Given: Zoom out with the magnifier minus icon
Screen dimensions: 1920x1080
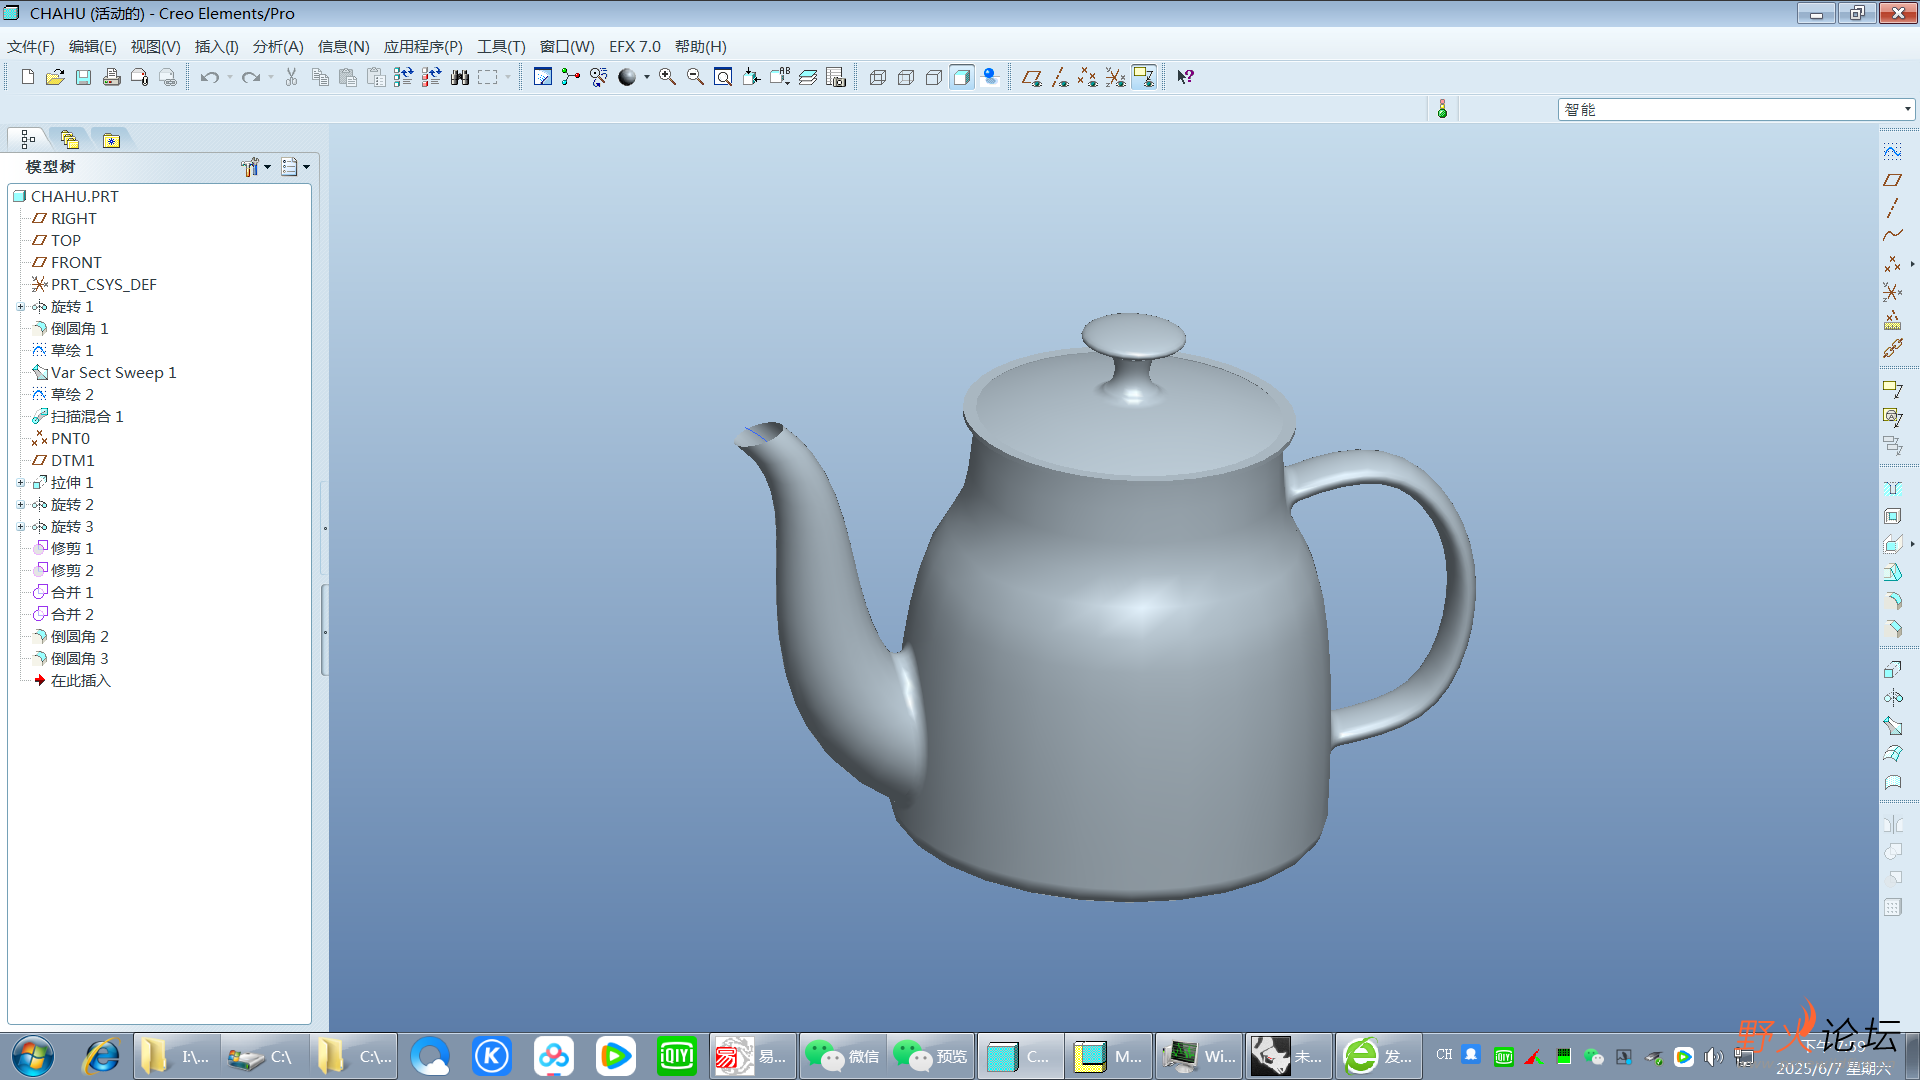Looking at the screenshot, I should 695,77.
